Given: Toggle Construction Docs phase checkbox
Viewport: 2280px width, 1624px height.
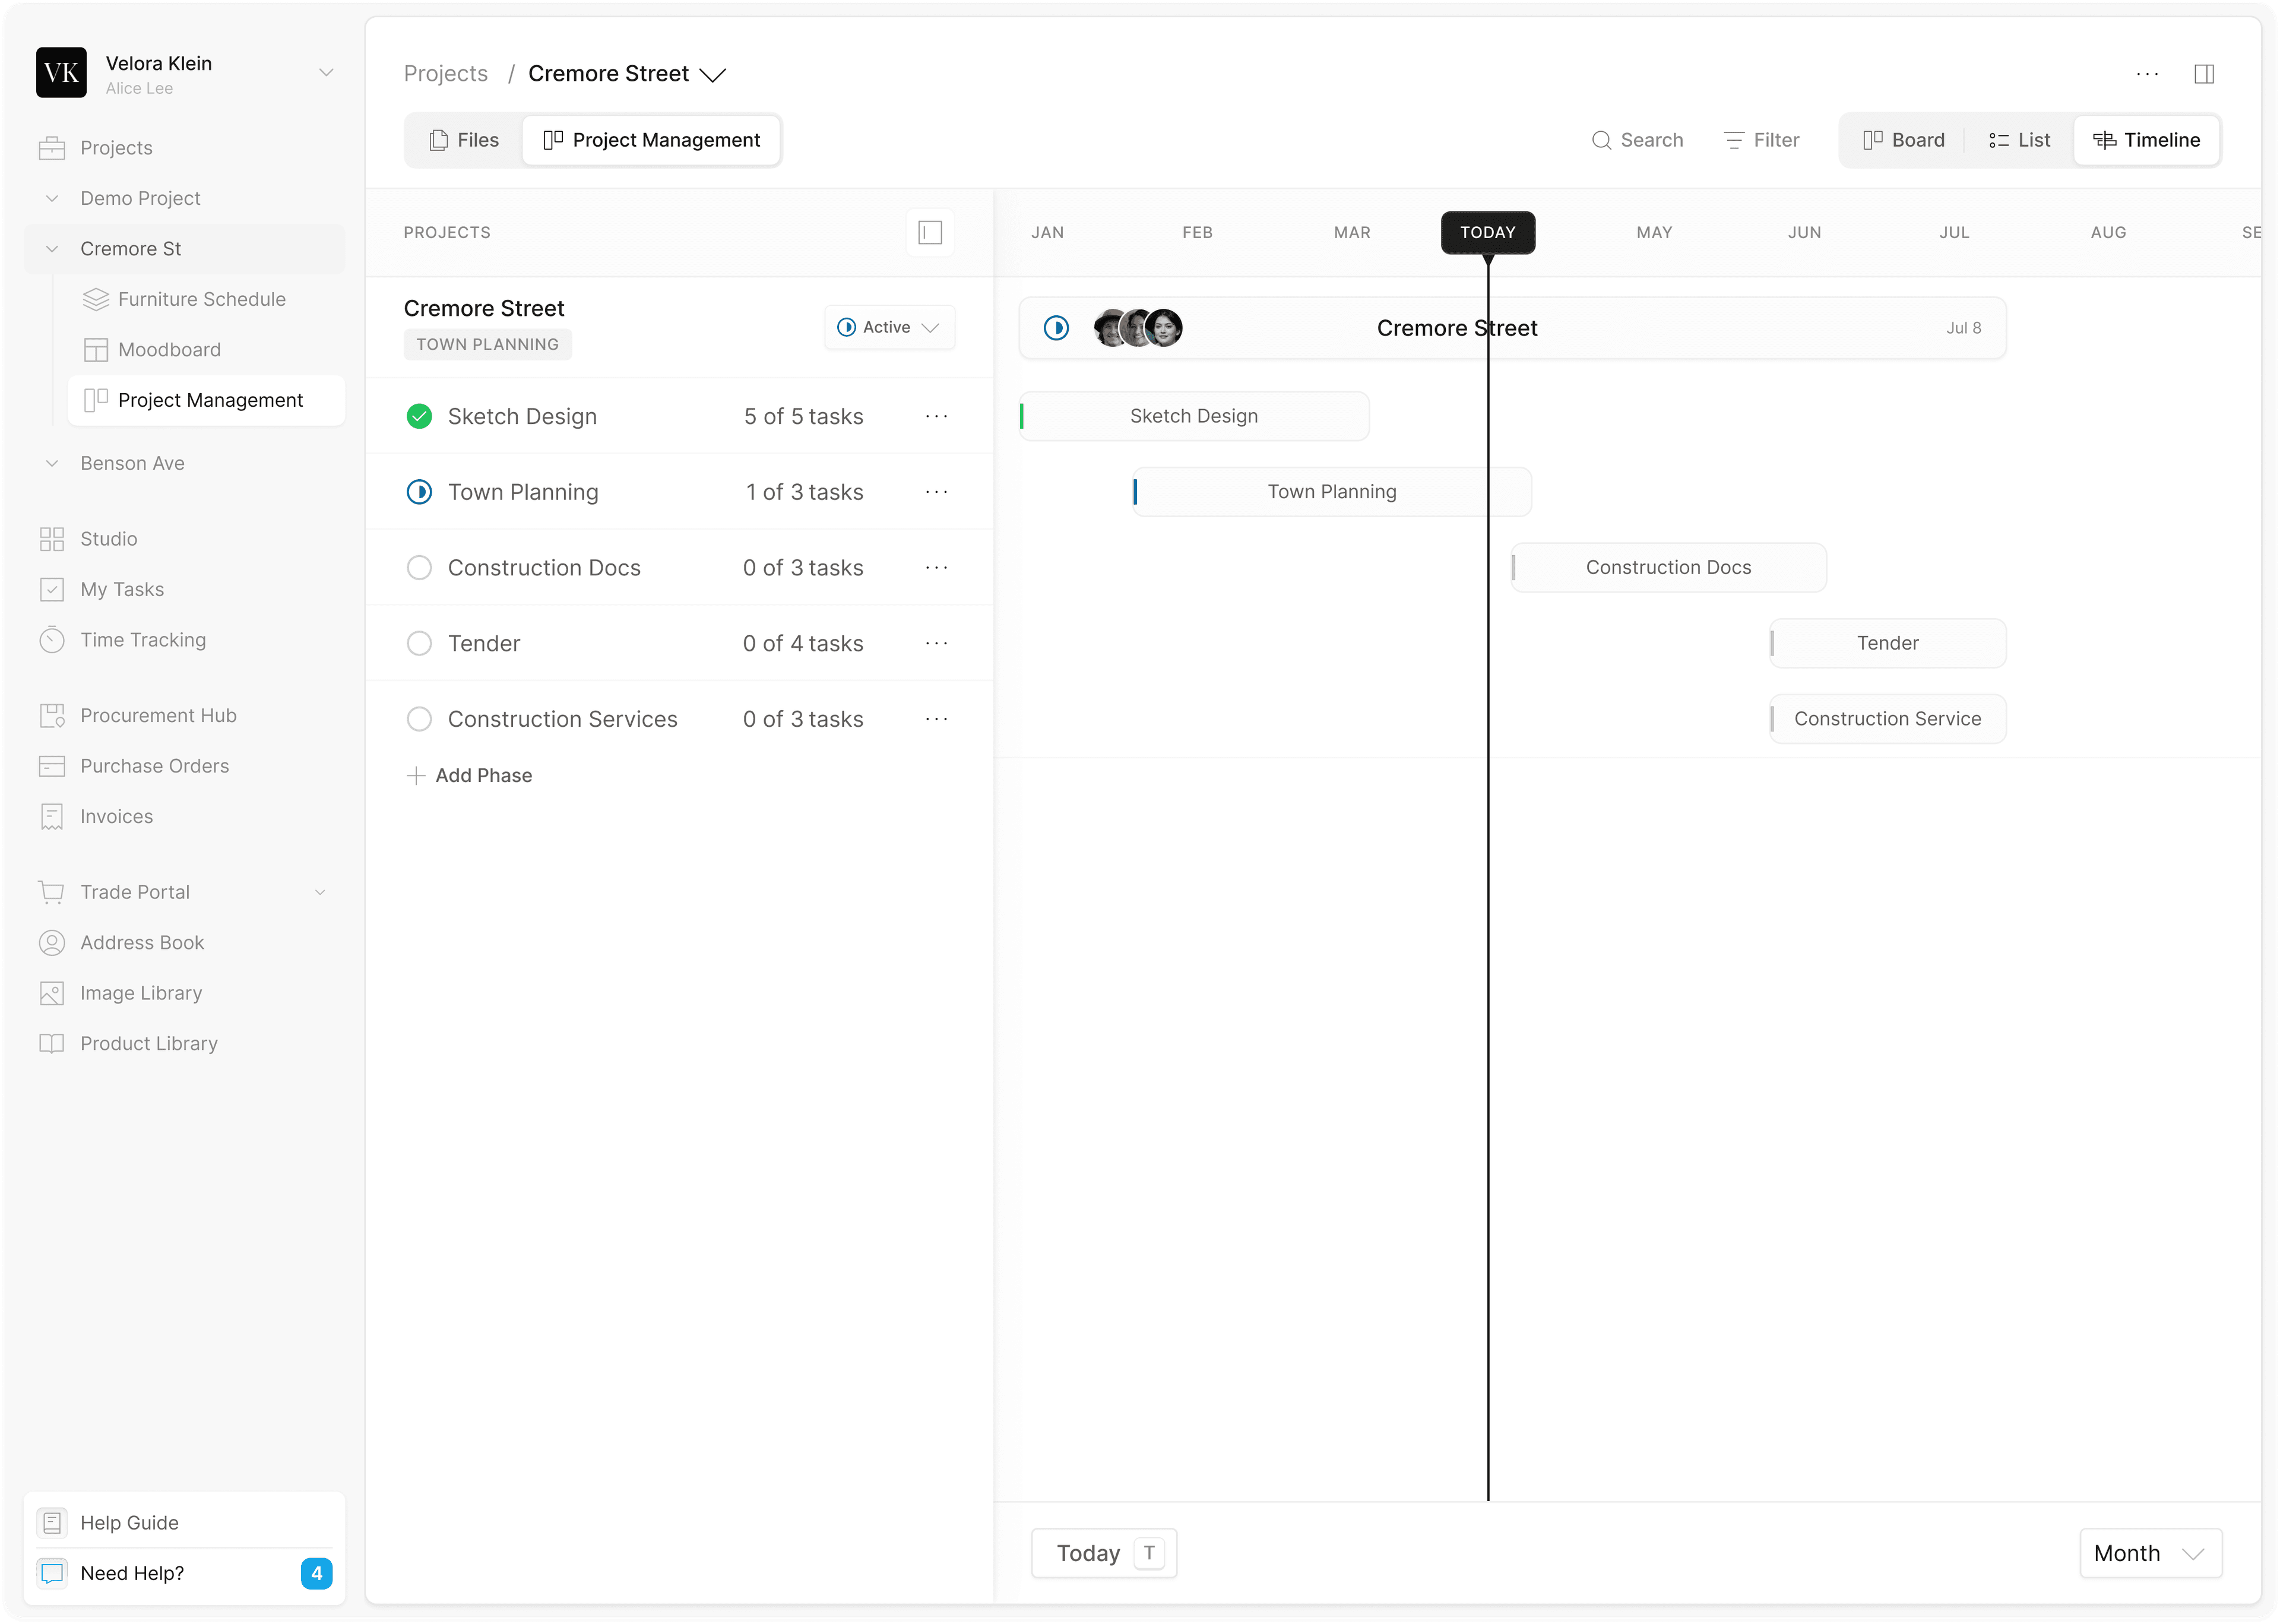Looking at the screenshot, I should (x=420, y=566).
